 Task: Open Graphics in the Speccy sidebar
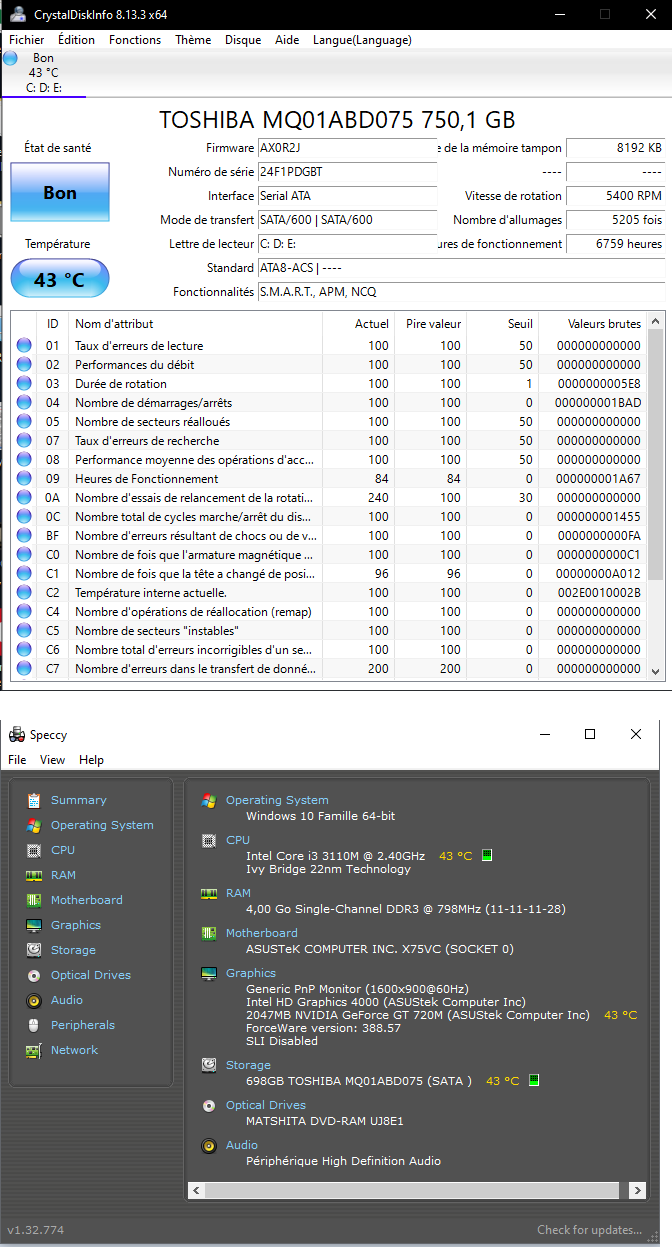pyautogui.click(x=76, y=925)
